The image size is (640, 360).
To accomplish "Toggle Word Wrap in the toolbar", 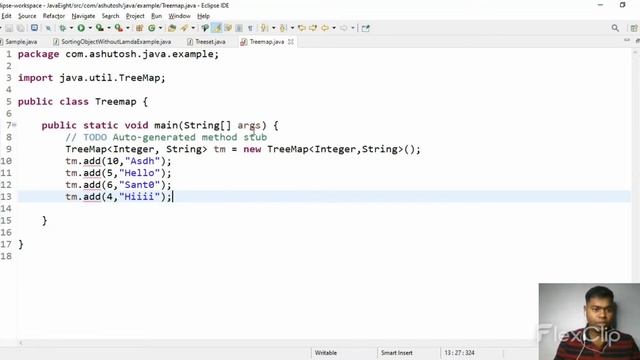I will point(228,28).
